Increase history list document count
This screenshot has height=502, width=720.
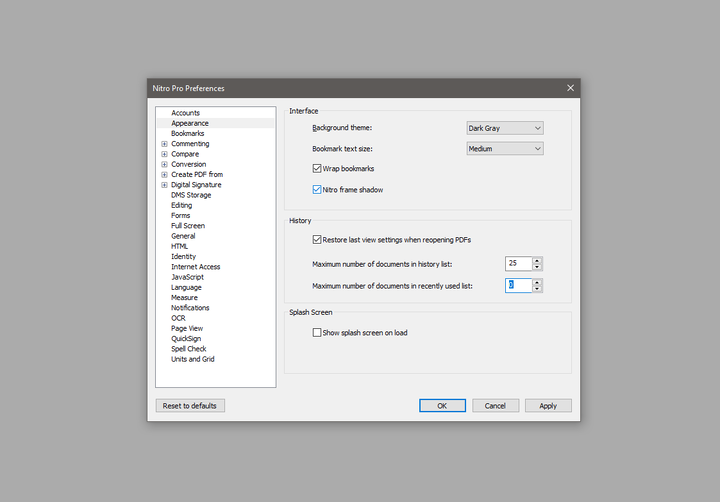pyautogui.click(x=537, y=260)
